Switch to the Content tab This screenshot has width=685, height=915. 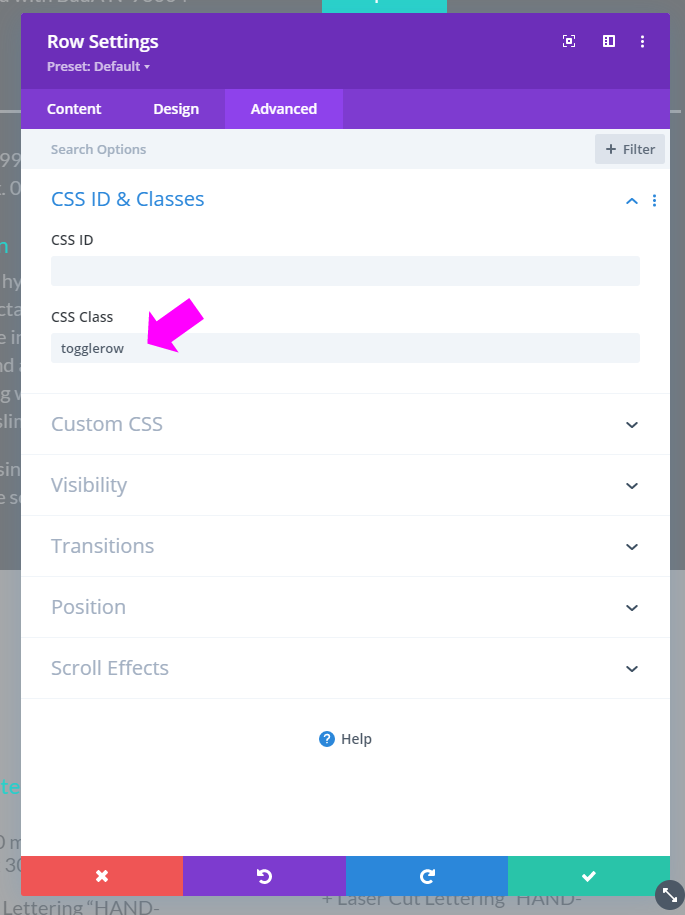point(74,109)
